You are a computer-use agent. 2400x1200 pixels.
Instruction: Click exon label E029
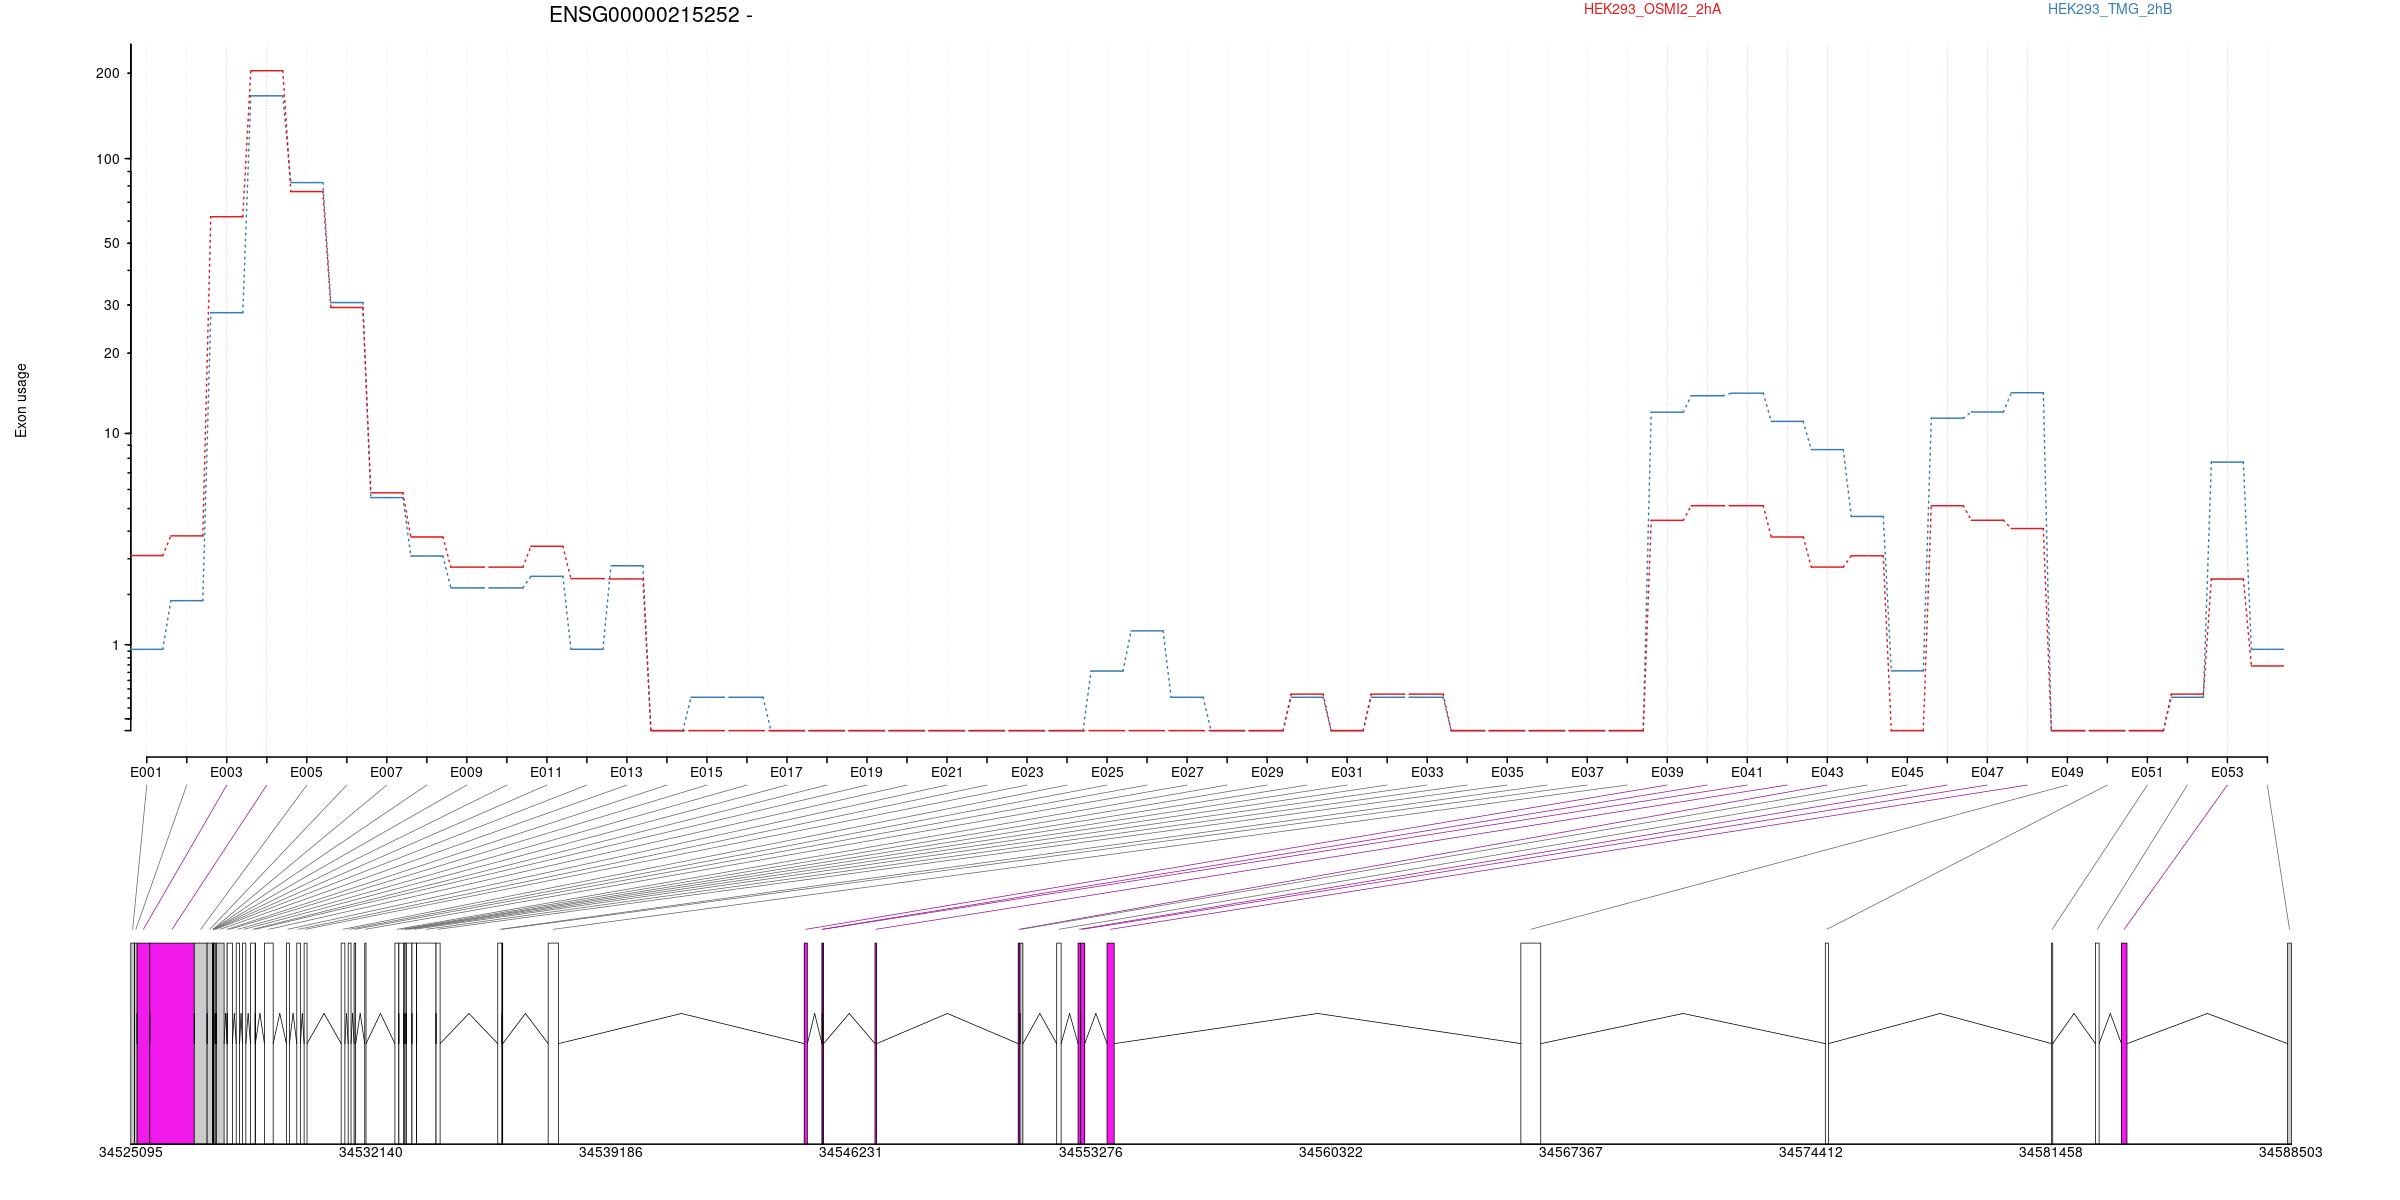[1267, 772]
